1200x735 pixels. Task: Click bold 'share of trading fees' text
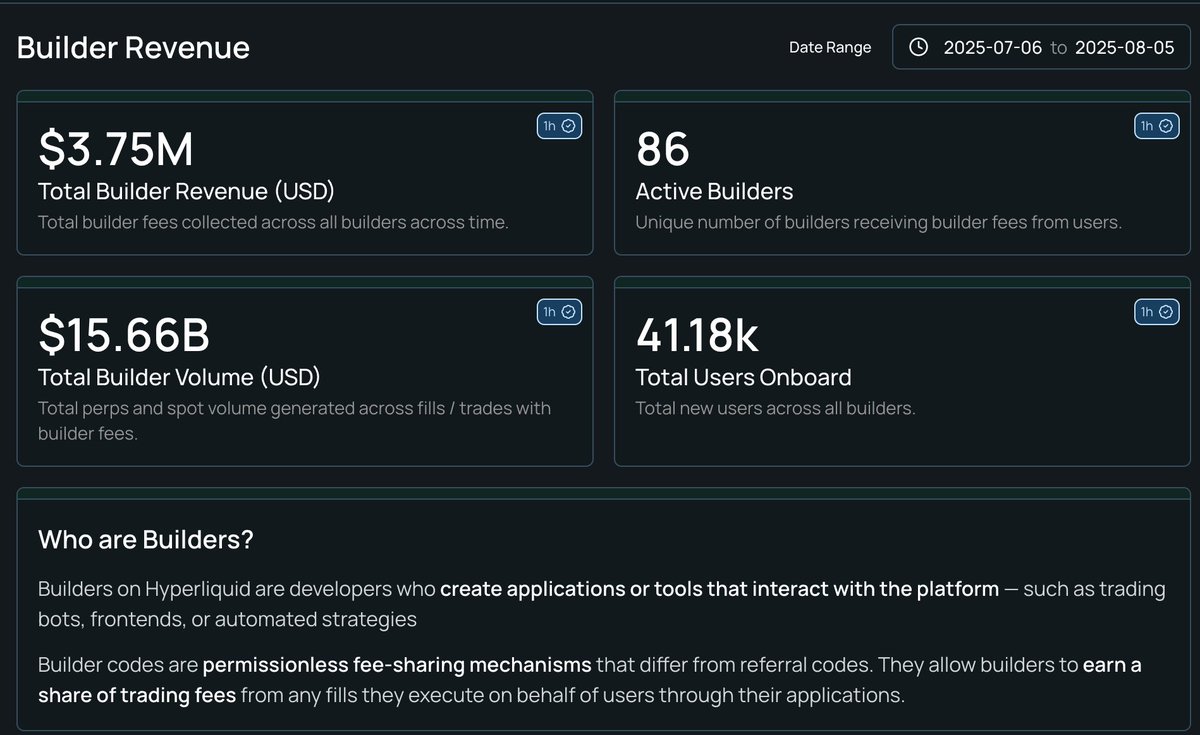pos(137,695)
